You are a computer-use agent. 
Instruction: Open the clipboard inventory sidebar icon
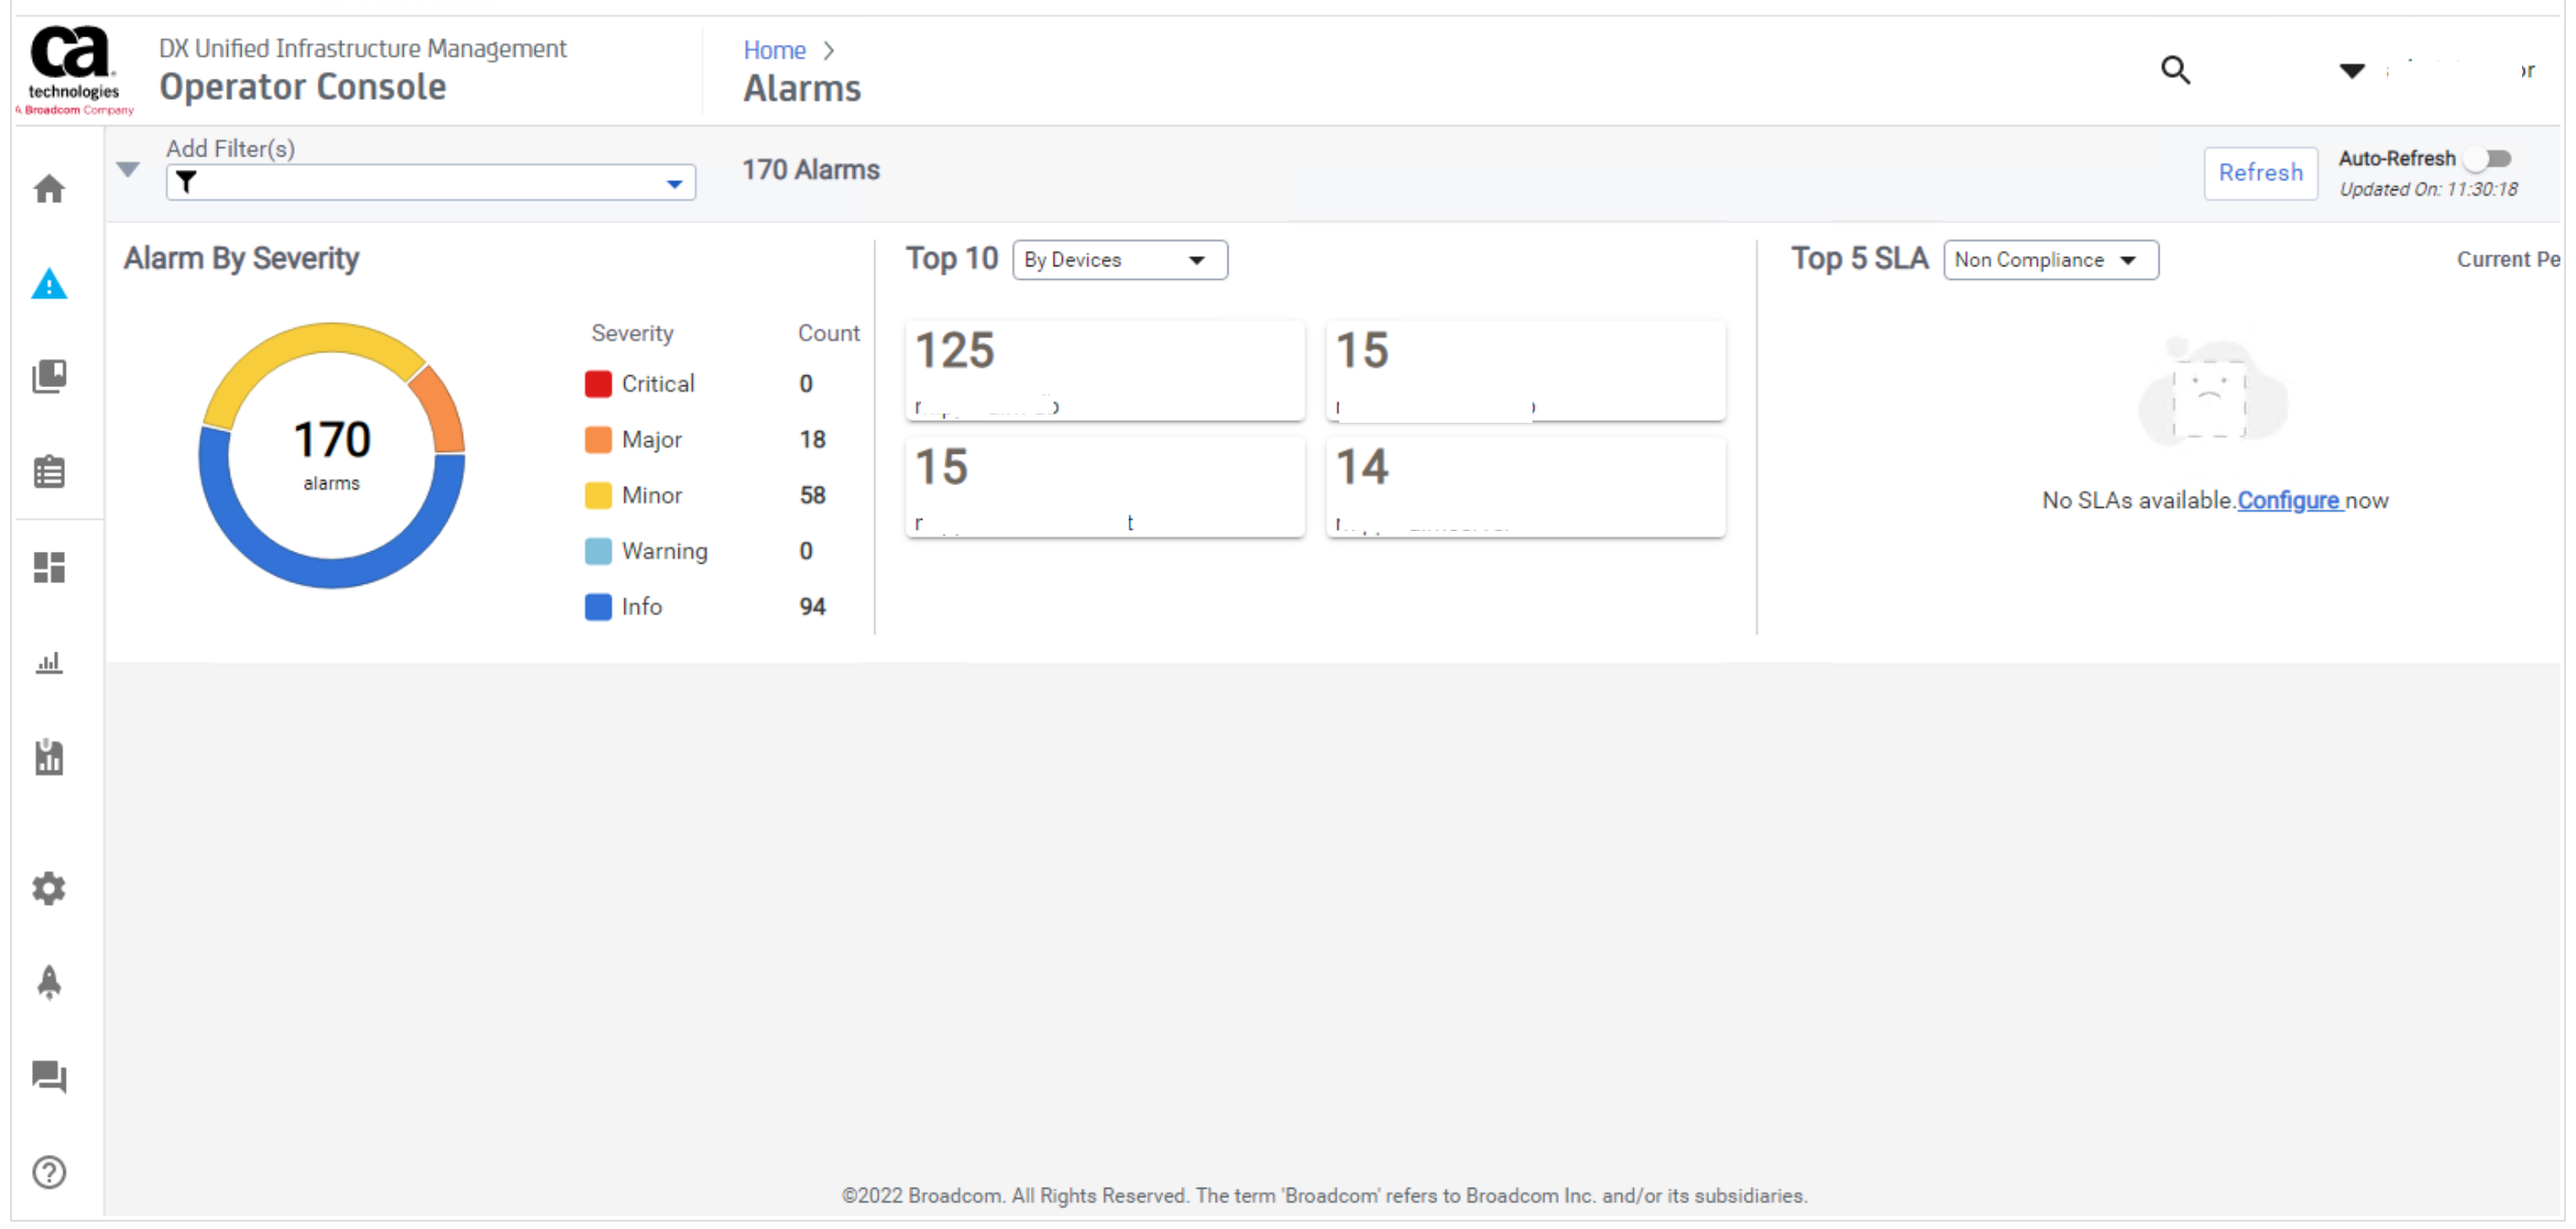49,472
